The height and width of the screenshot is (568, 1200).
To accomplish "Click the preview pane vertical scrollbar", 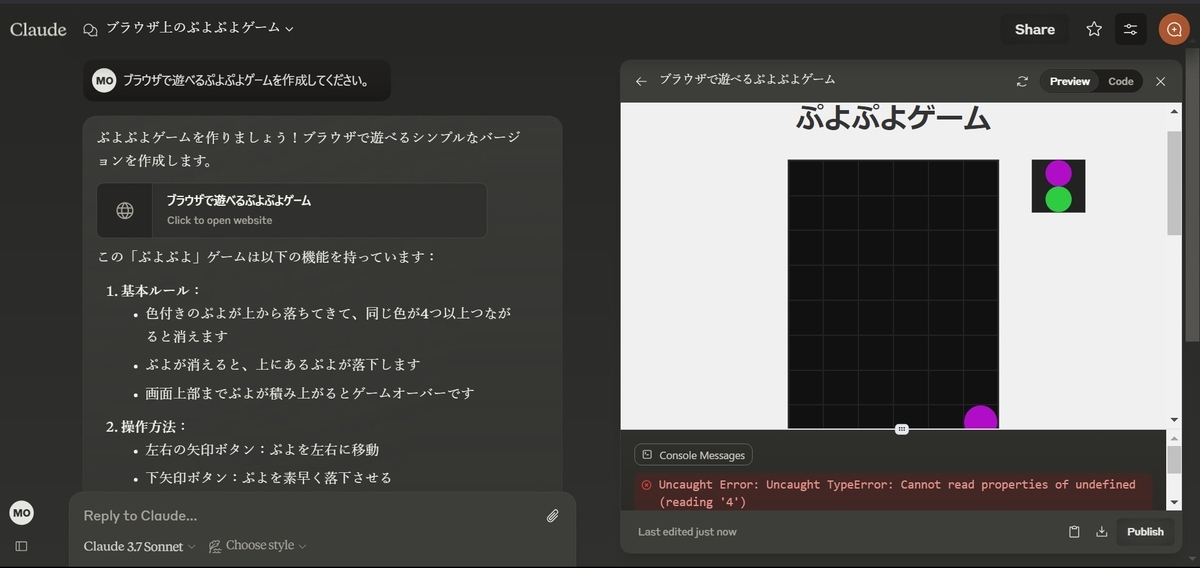I will [1174, 182].
